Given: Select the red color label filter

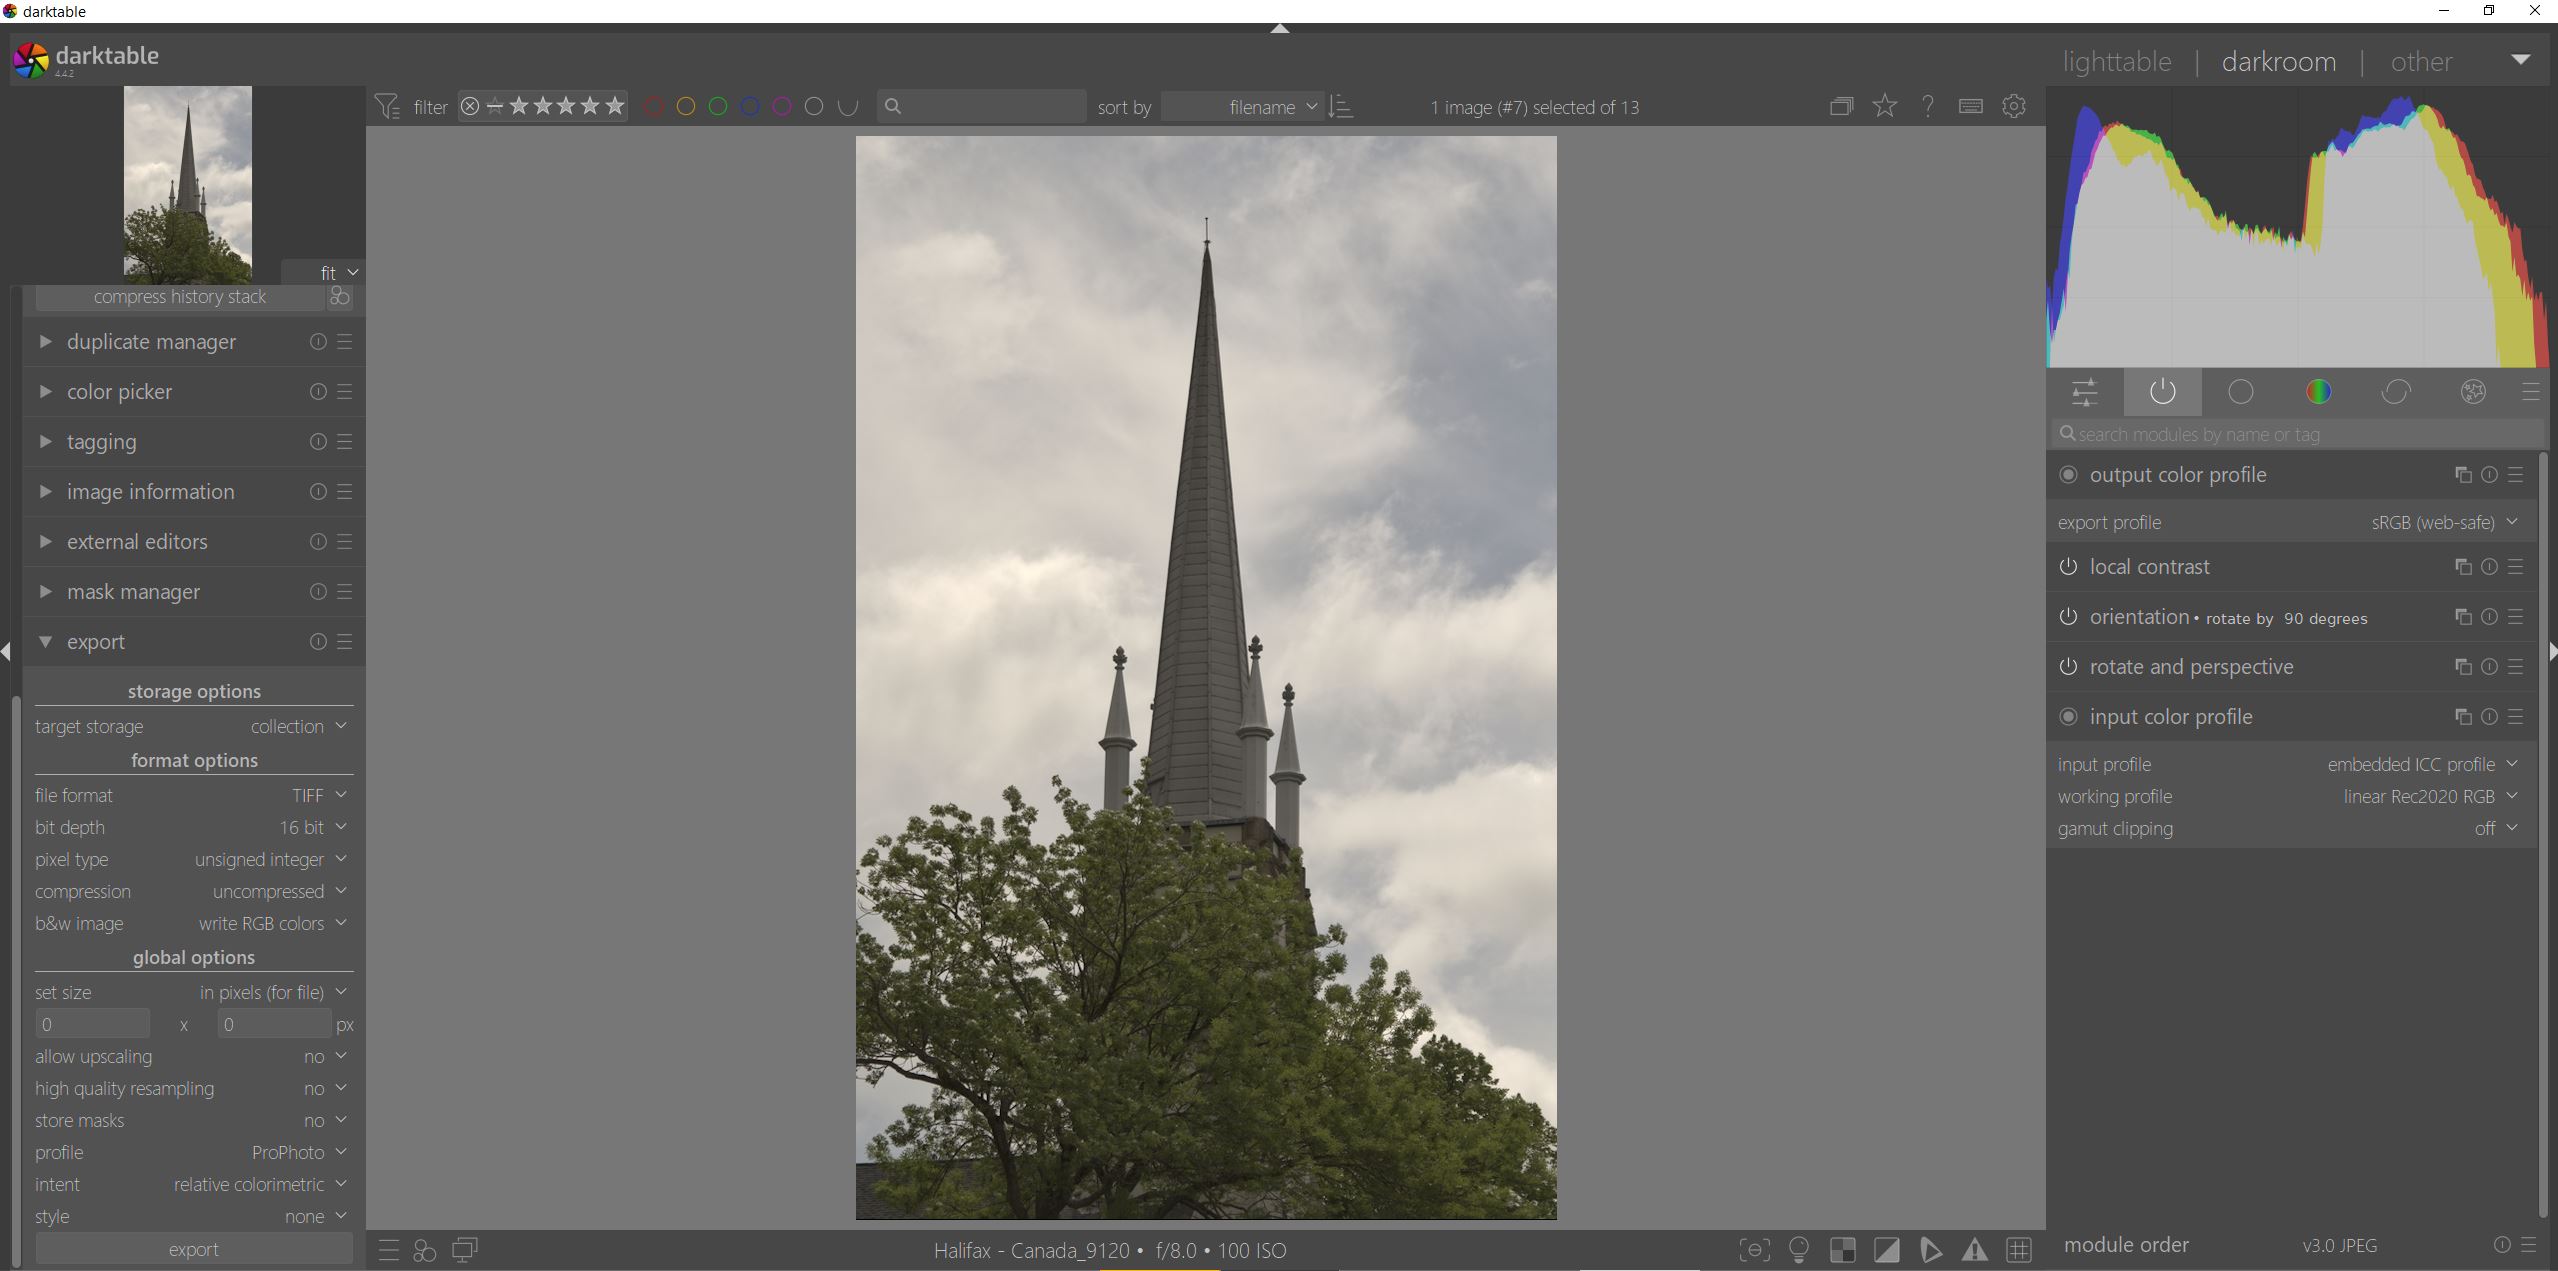Looking at the screenshot, I should point(654,107).
